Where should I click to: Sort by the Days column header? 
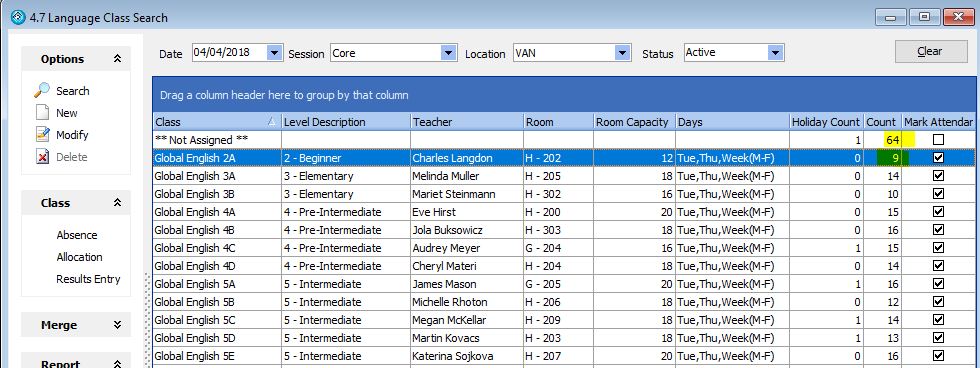click(732, 122)
